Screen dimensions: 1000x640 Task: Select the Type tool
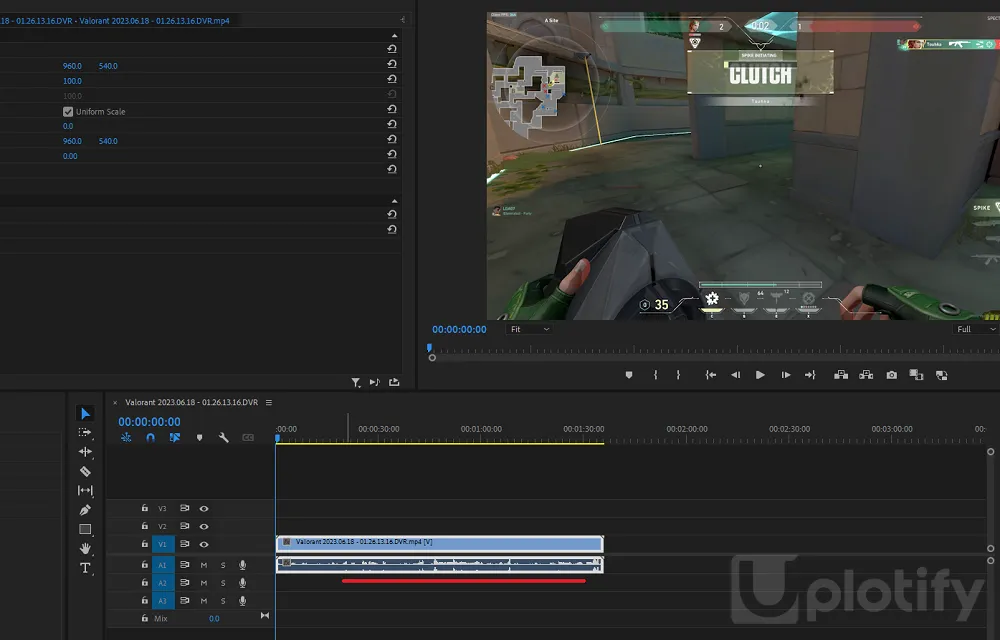[x=85, y=568]
